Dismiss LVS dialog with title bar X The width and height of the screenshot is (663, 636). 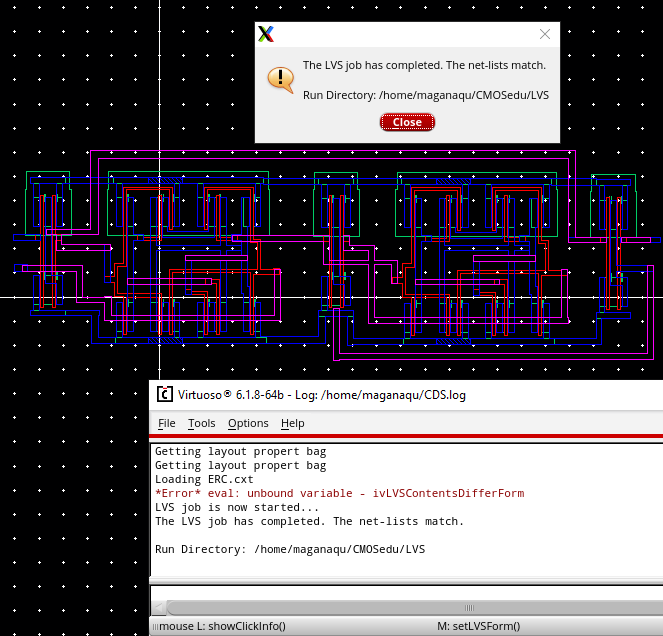[x=545, y=33]
